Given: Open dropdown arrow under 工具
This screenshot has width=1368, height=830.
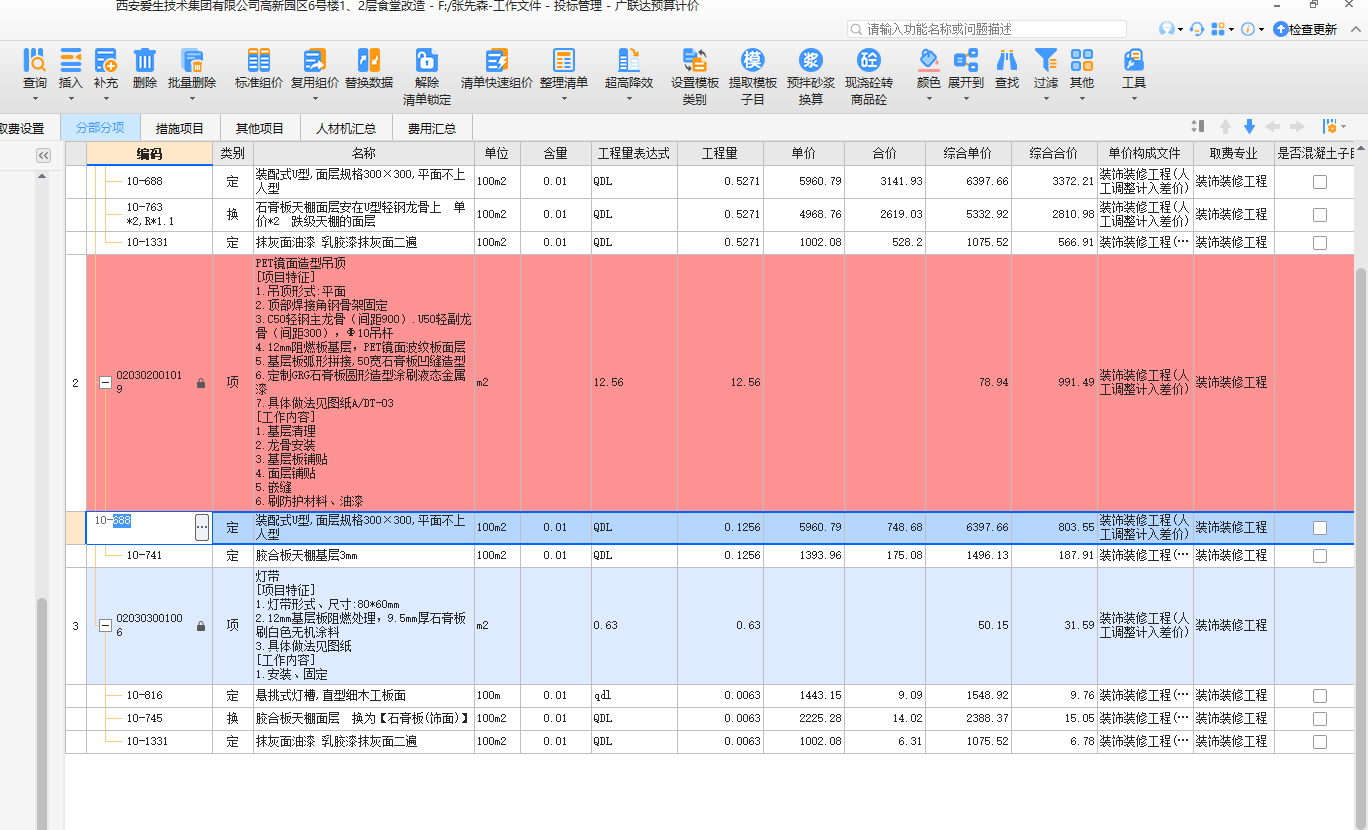Looking at the screenshot, I should click(1134, 98).
